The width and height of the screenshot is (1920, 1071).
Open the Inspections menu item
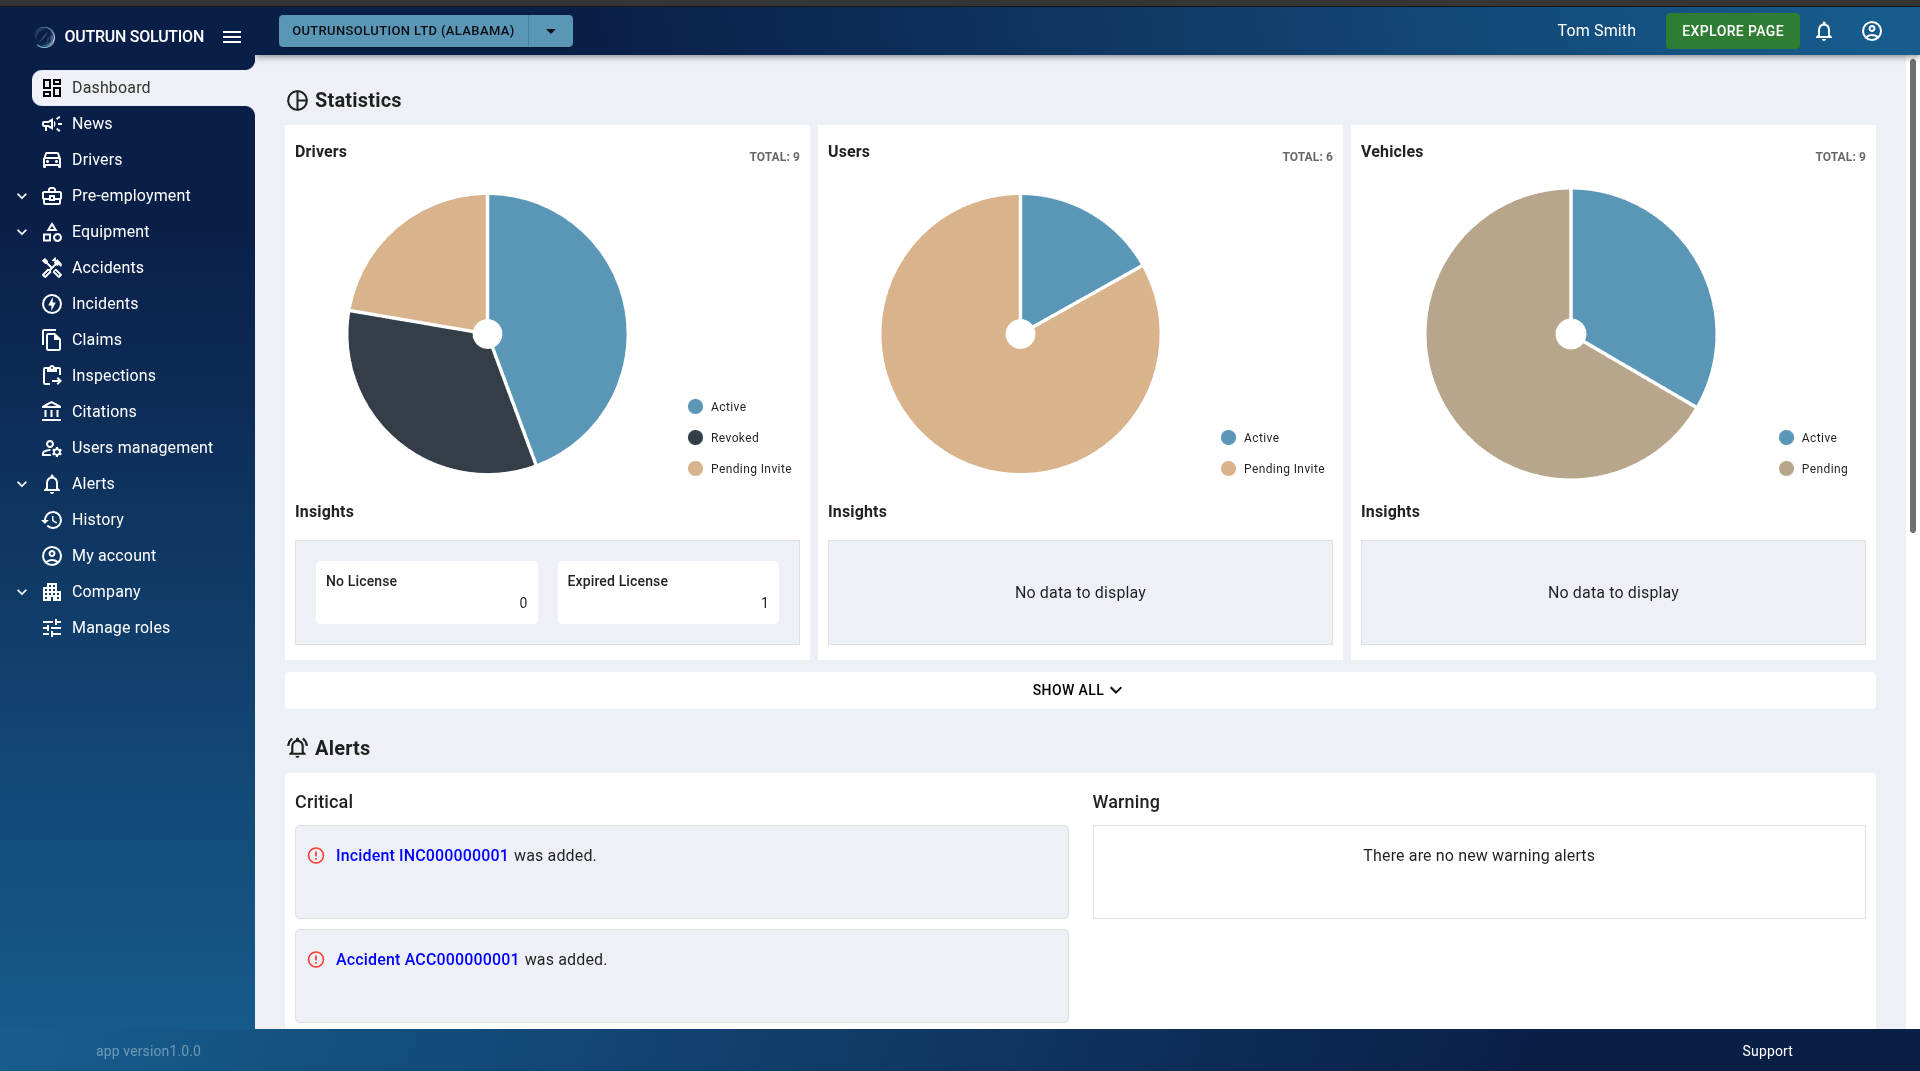click(113, 376)
